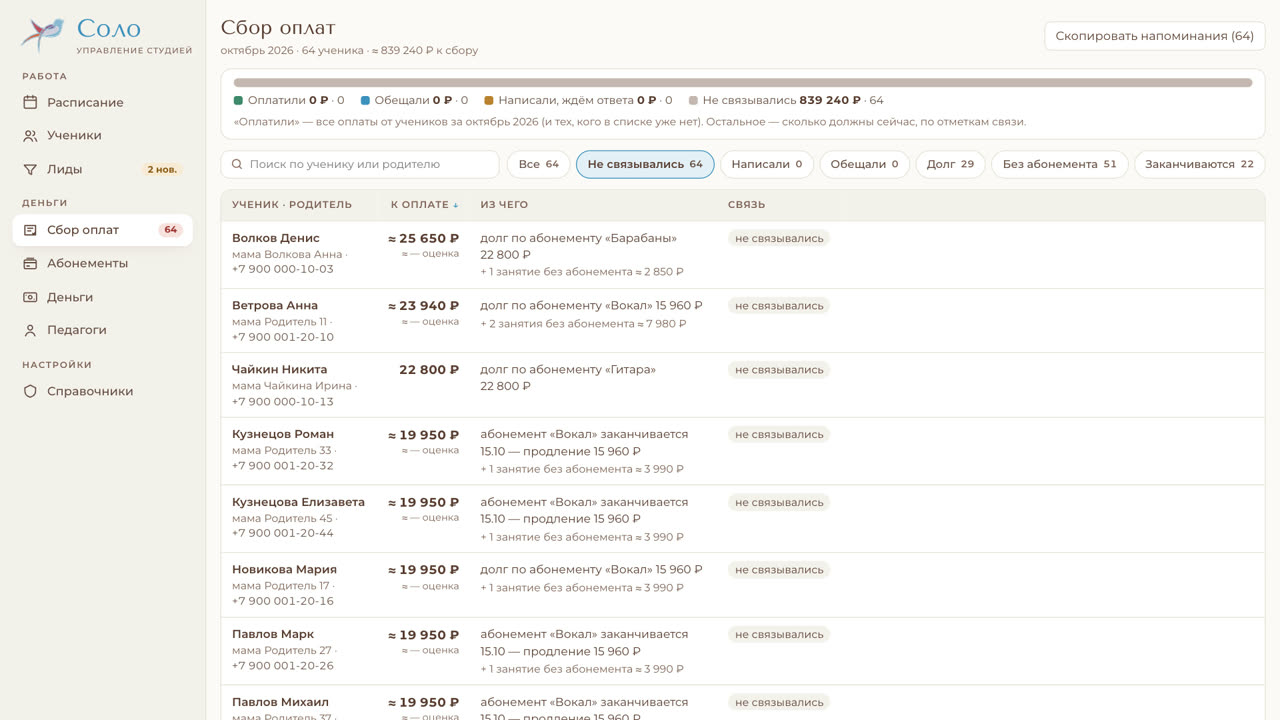Open the Павлов Марк row
1280x720 pixels.
click(x=743, y=651)
